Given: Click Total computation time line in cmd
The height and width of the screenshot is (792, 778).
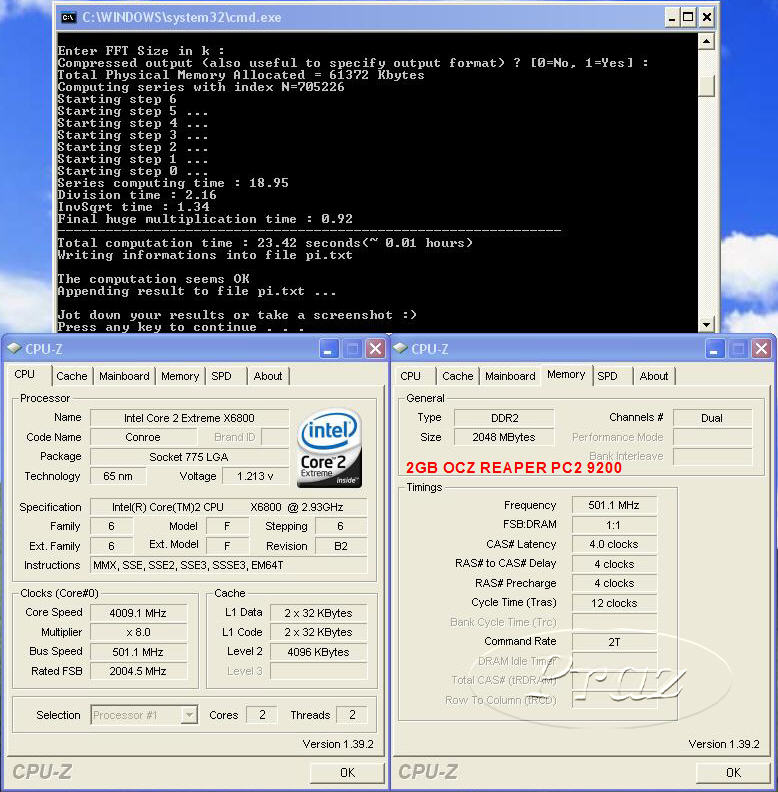Looking at the screenshot, I should tap(265, 243).
